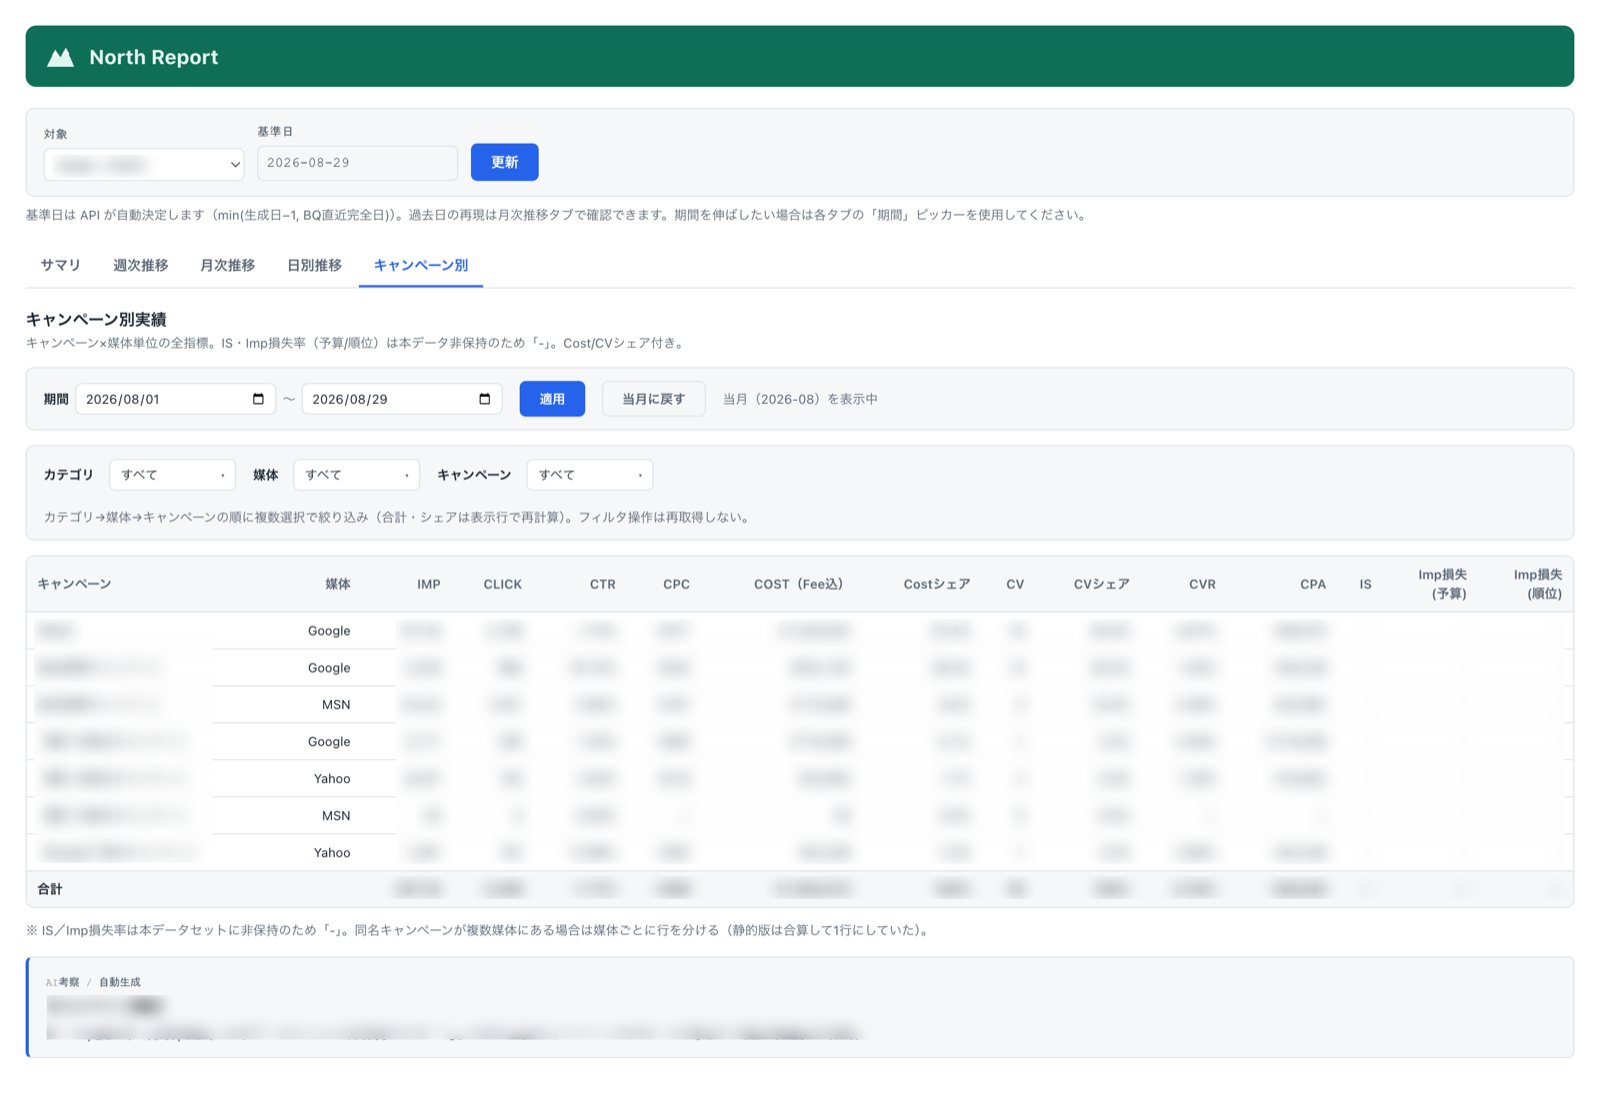Click the AI考察 / 自動生成 label
Image resolution: width=1600 pixels, height=1109 pixels.
tap(93, 982)
